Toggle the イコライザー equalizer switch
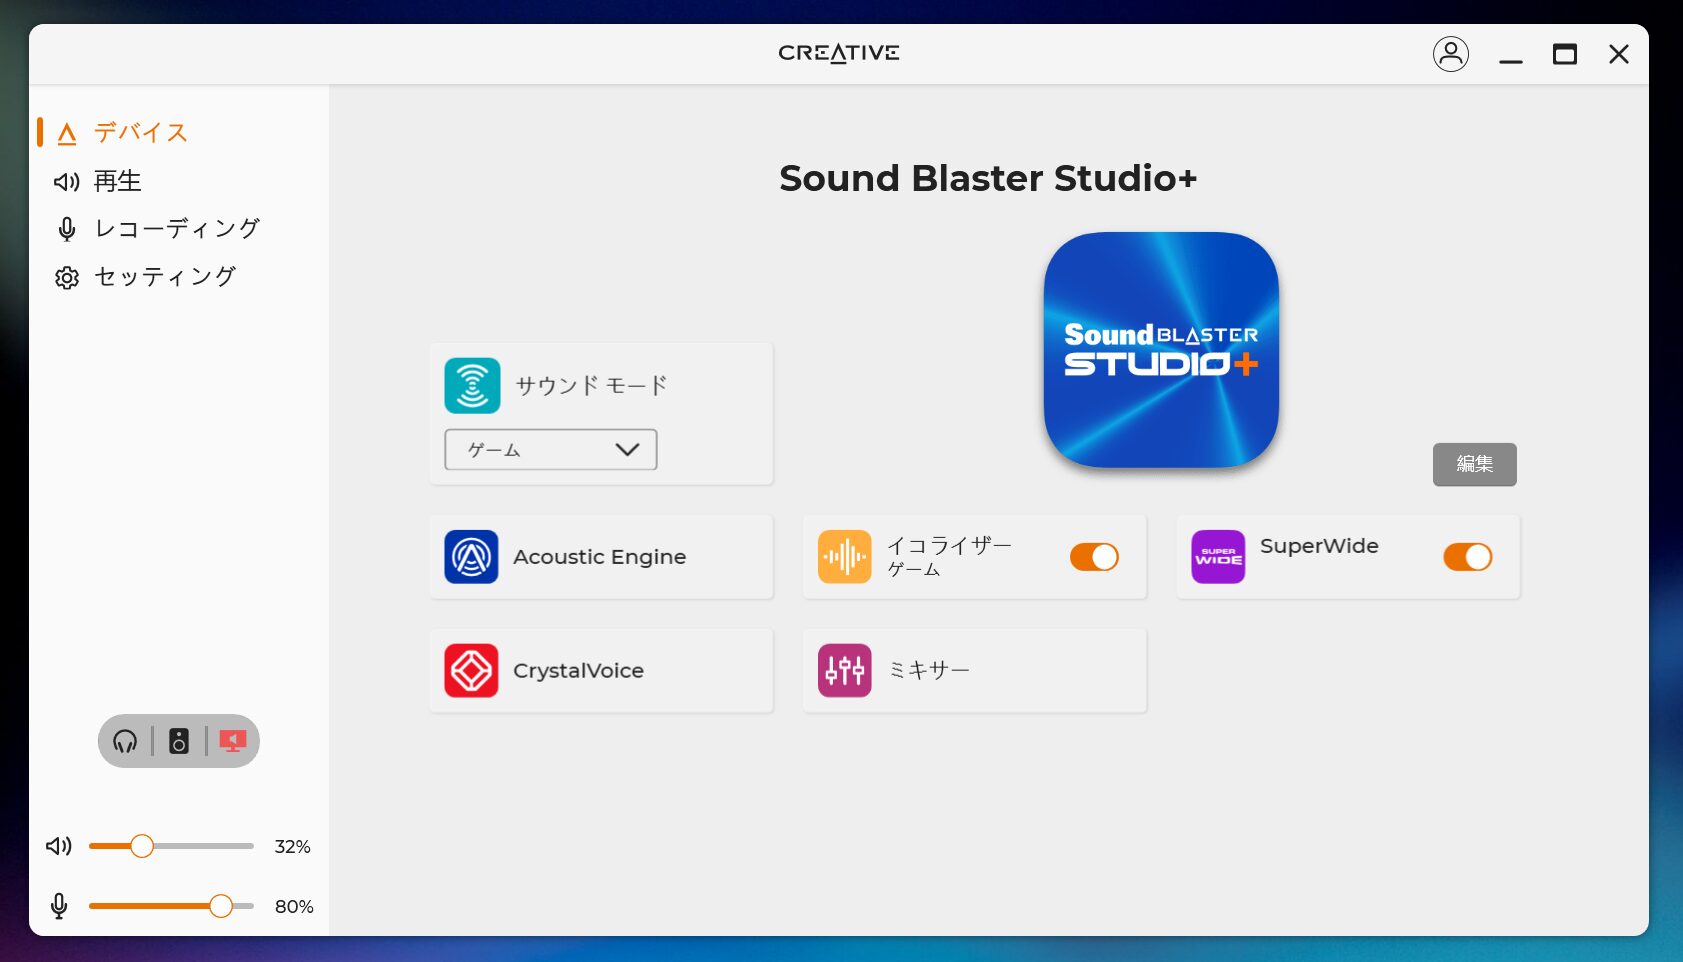1683x962 pixels. [x=1094, y=557]
